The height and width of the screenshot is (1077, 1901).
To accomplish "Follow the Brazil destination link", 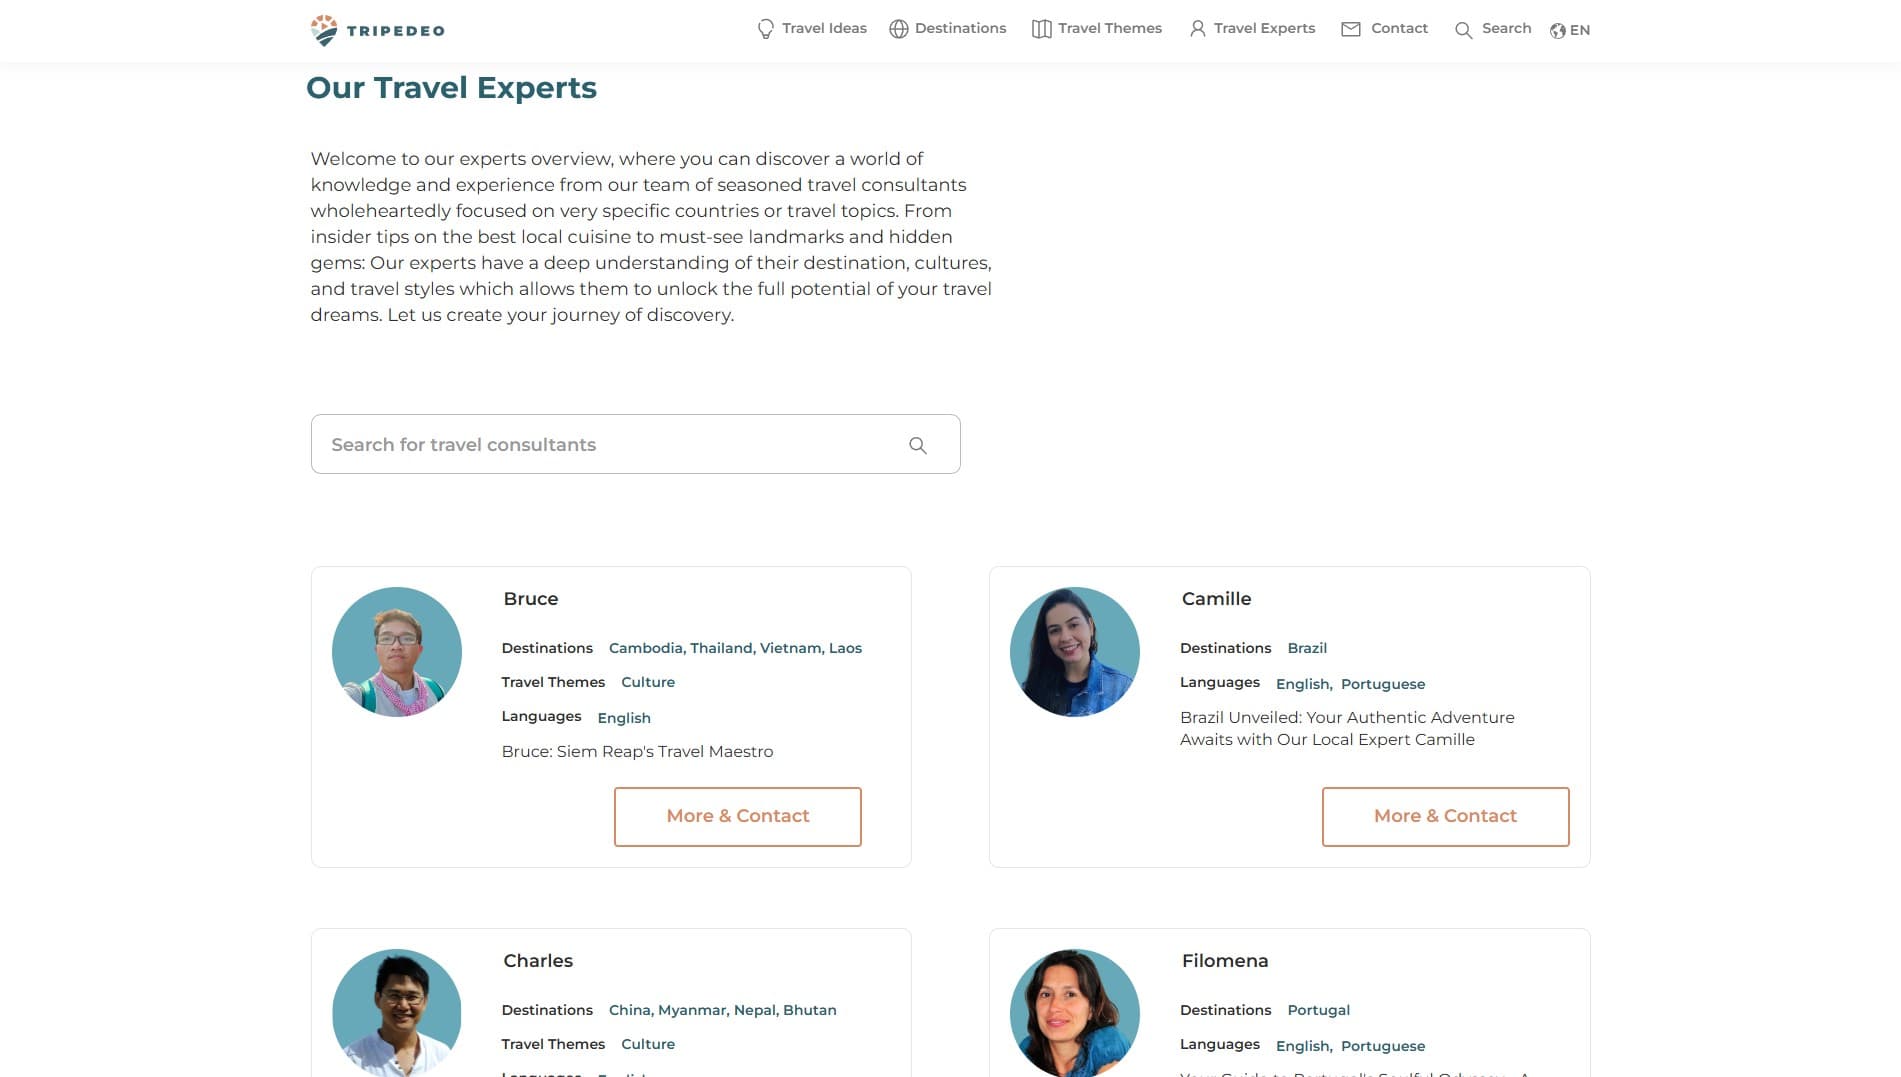I will [1306, 648].
